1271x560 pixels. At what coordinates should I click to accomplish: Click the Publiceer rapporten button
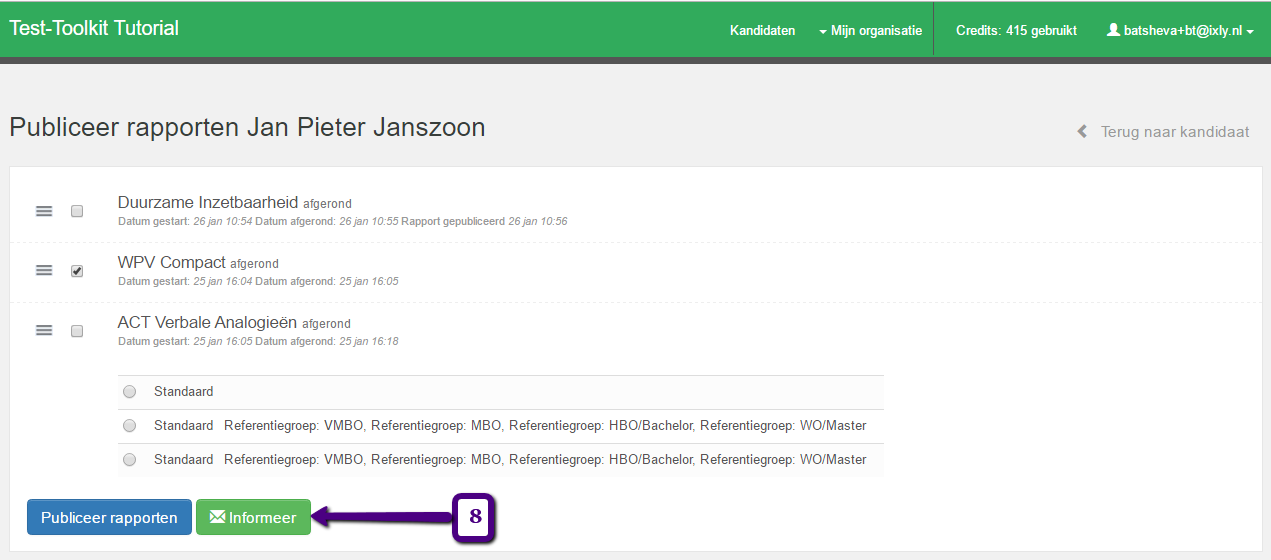109,517
